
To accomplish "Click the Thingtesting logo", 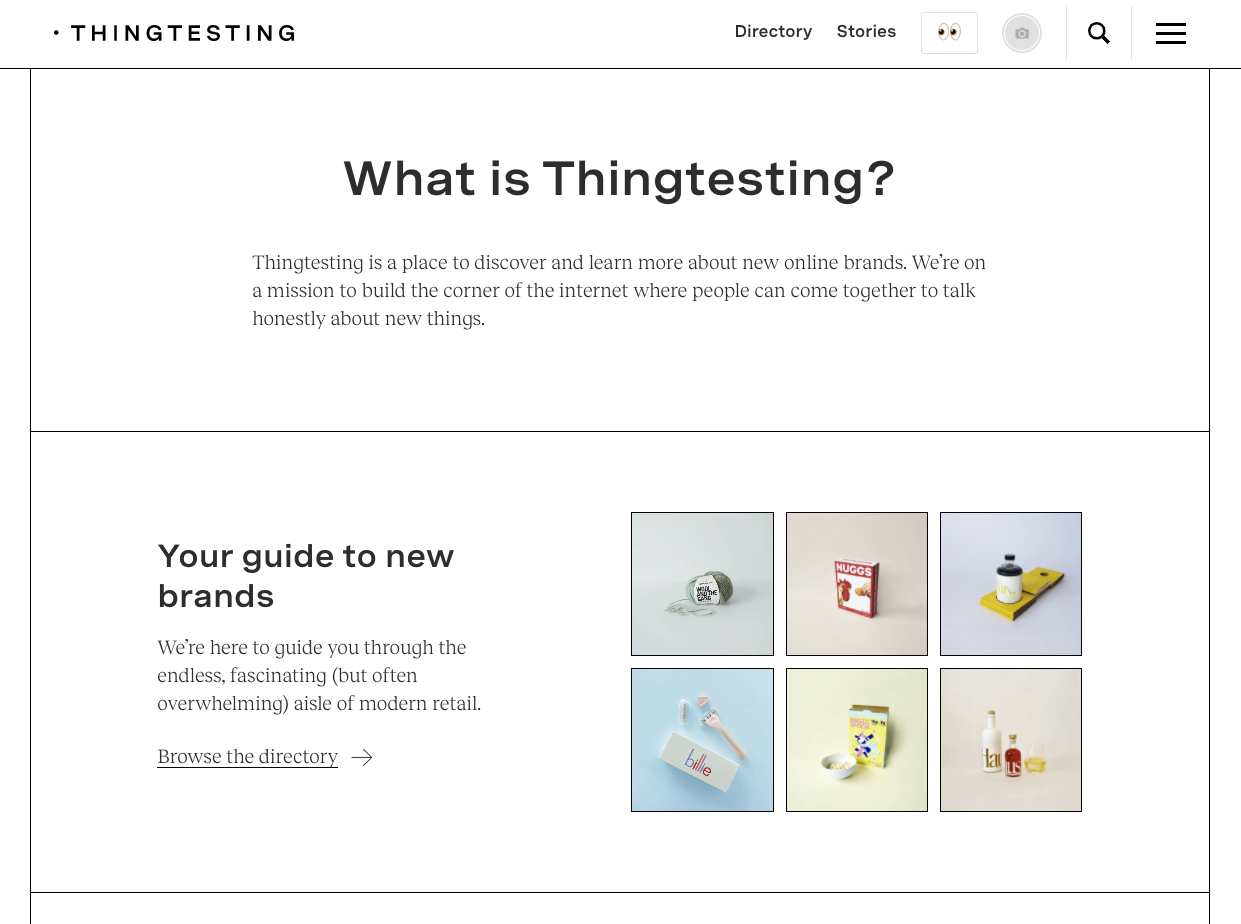I will pos(183,33).
